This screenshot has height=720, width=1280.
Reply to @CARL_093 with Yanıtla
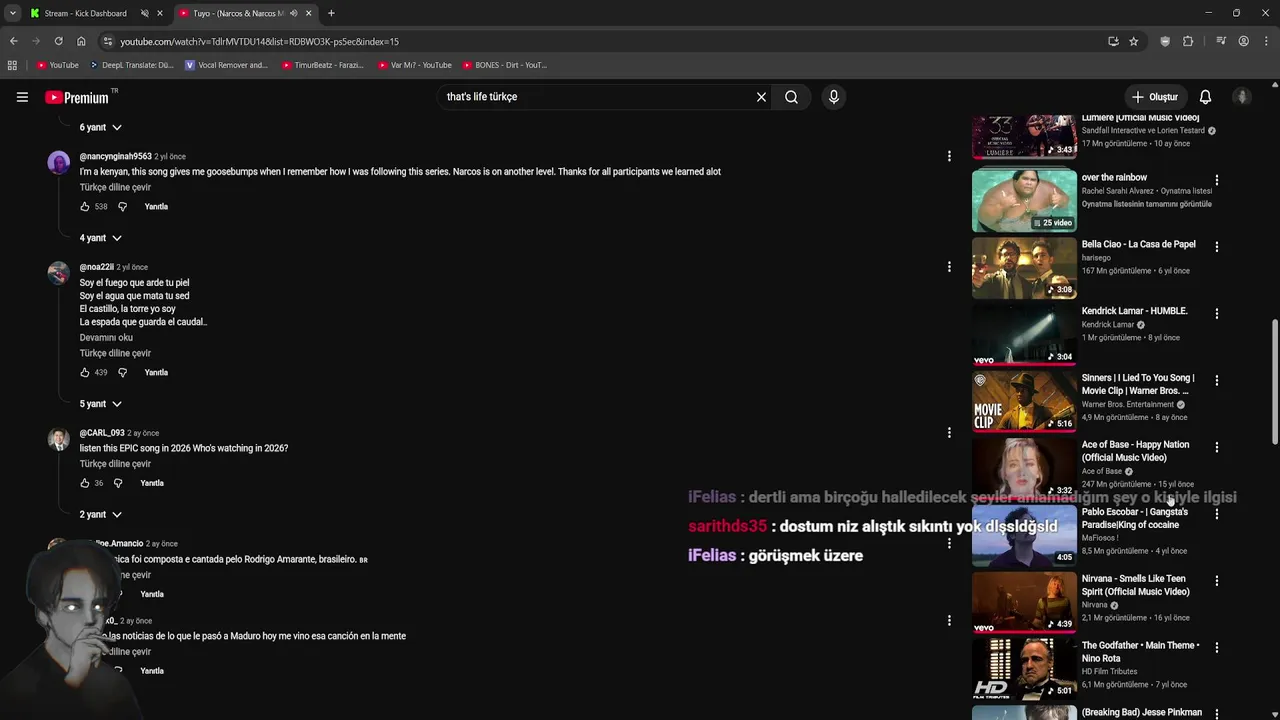point(152,483)
